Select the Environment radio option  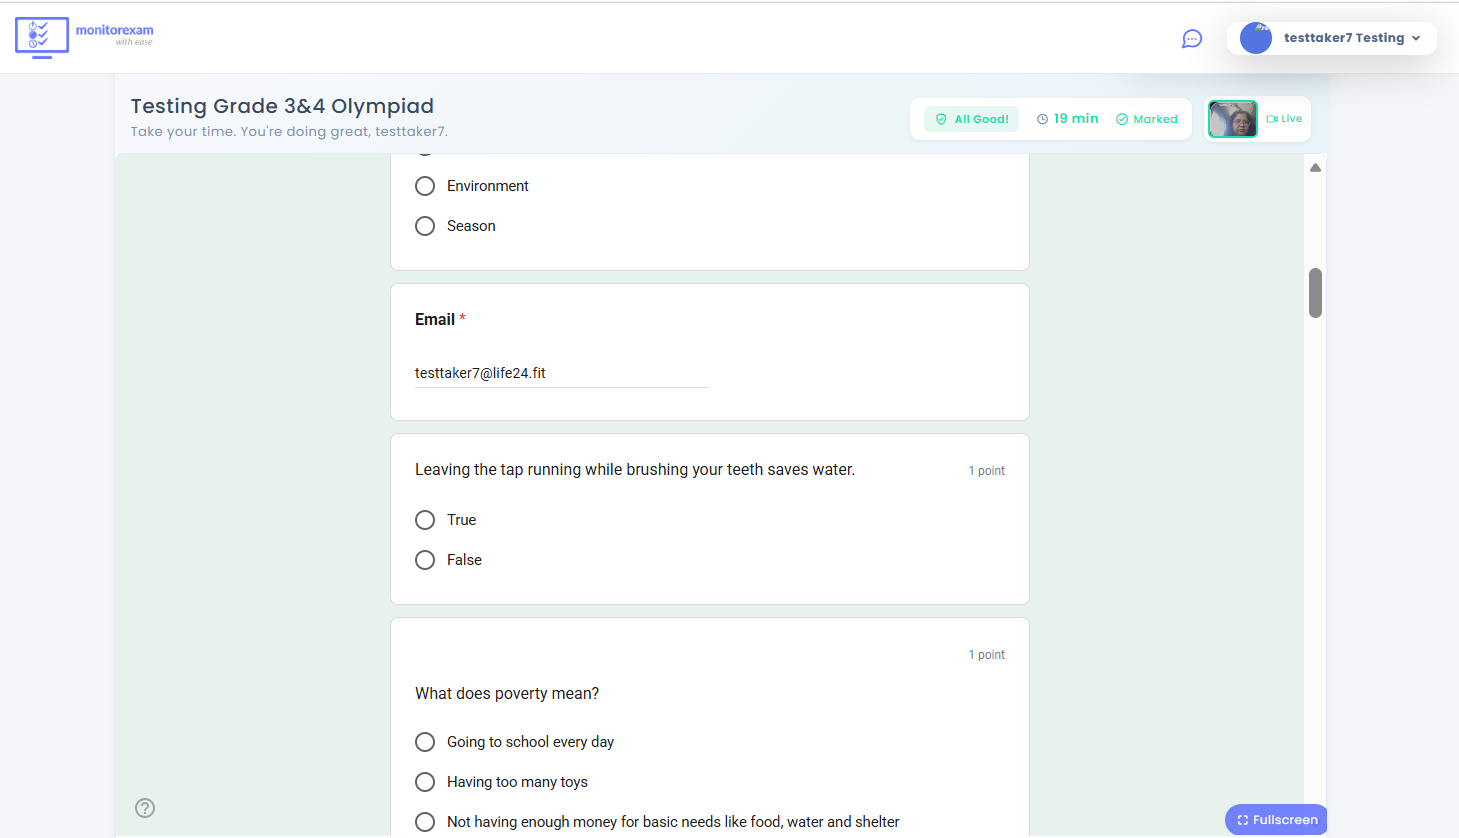(x=425, y=185)
